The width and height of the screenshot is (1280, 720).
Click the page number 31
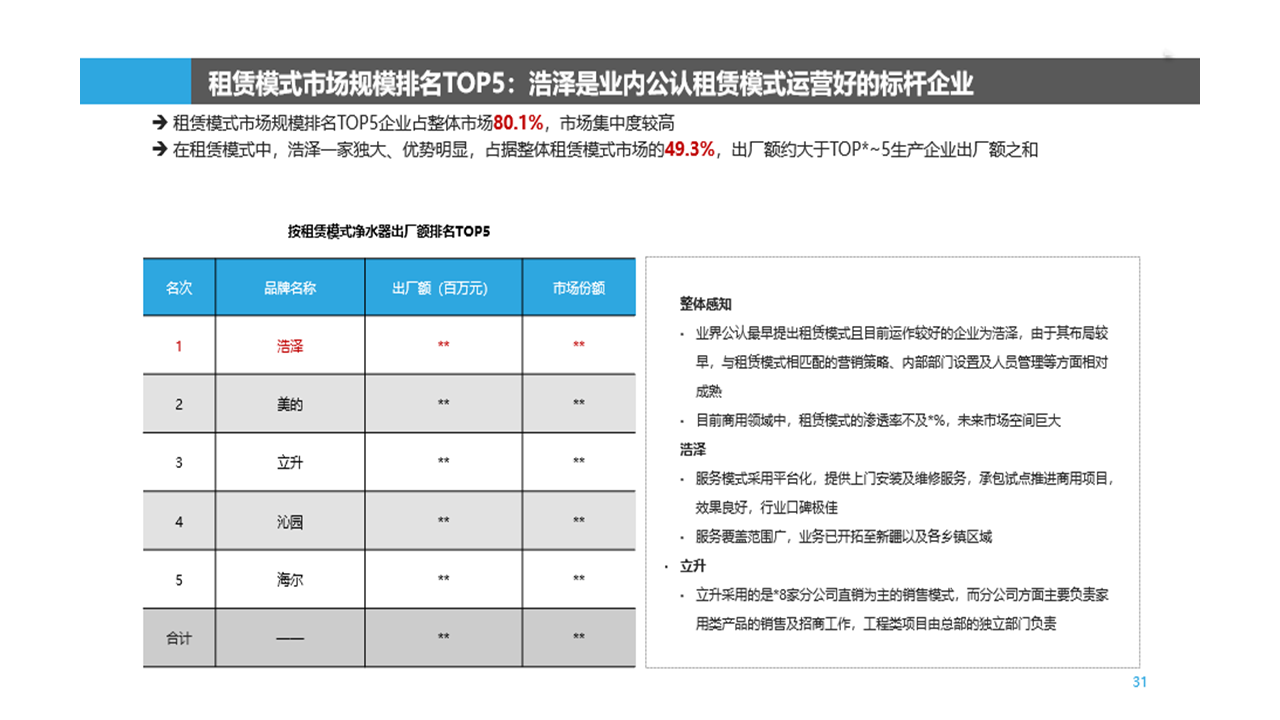tap(1139, 682)
